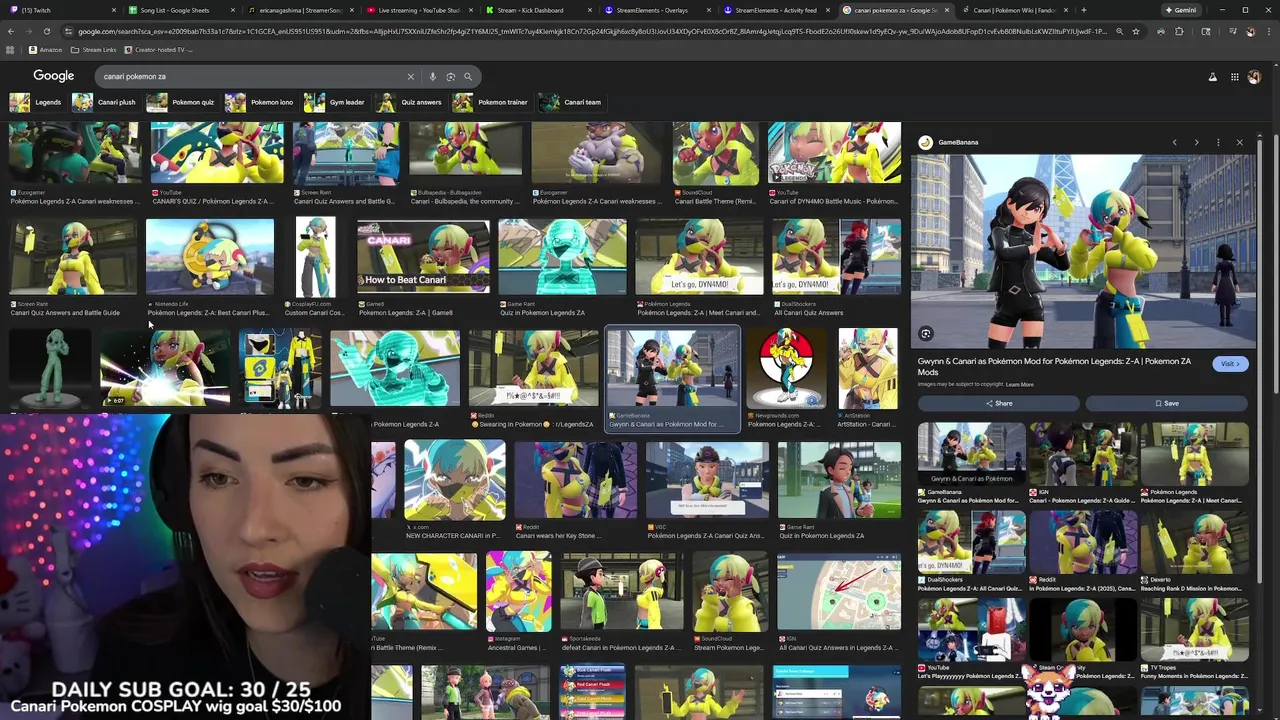Open Canari Battle Theme SoundCloud result

715,153
